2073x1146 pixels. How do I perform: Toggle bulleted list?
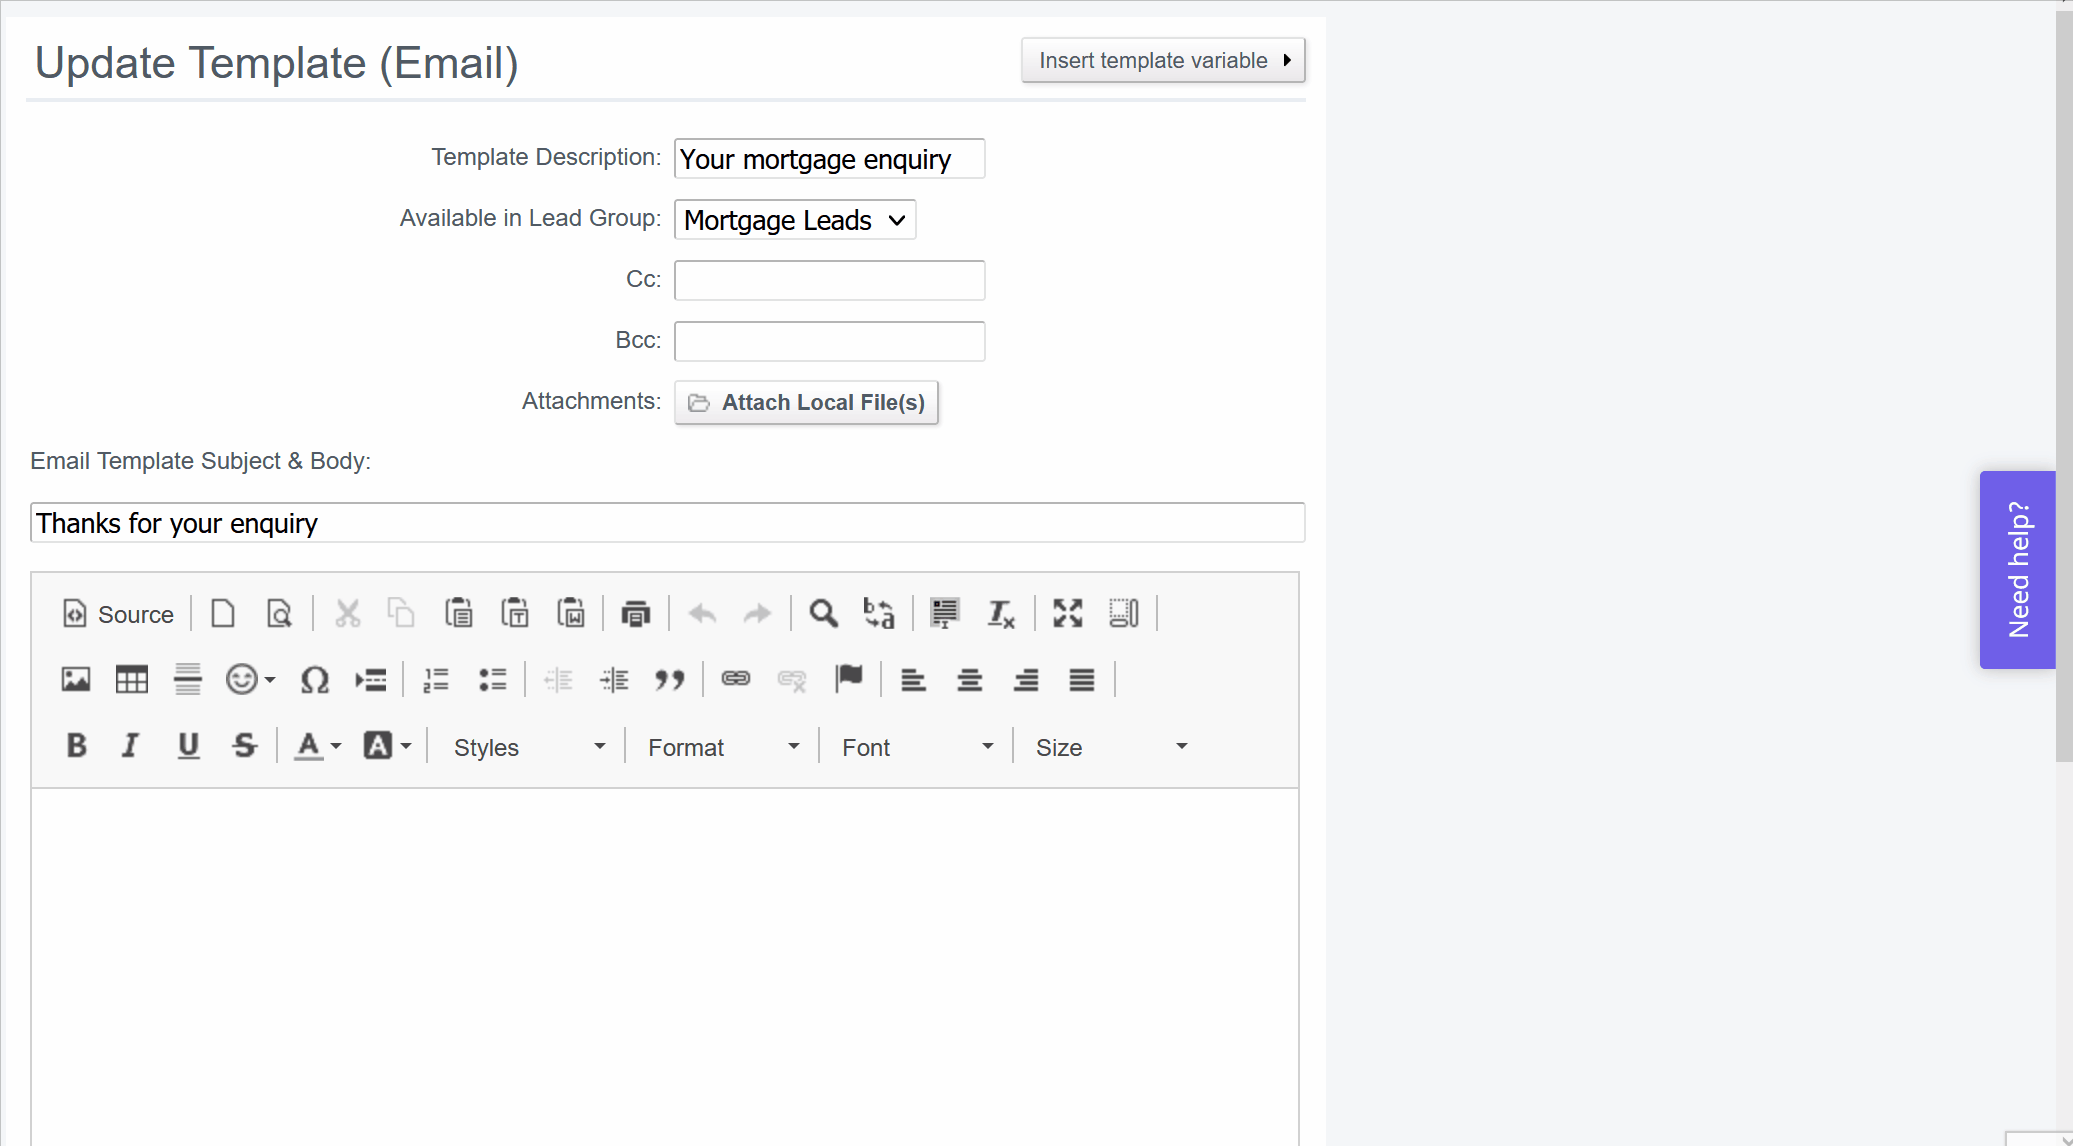[492, 680]
